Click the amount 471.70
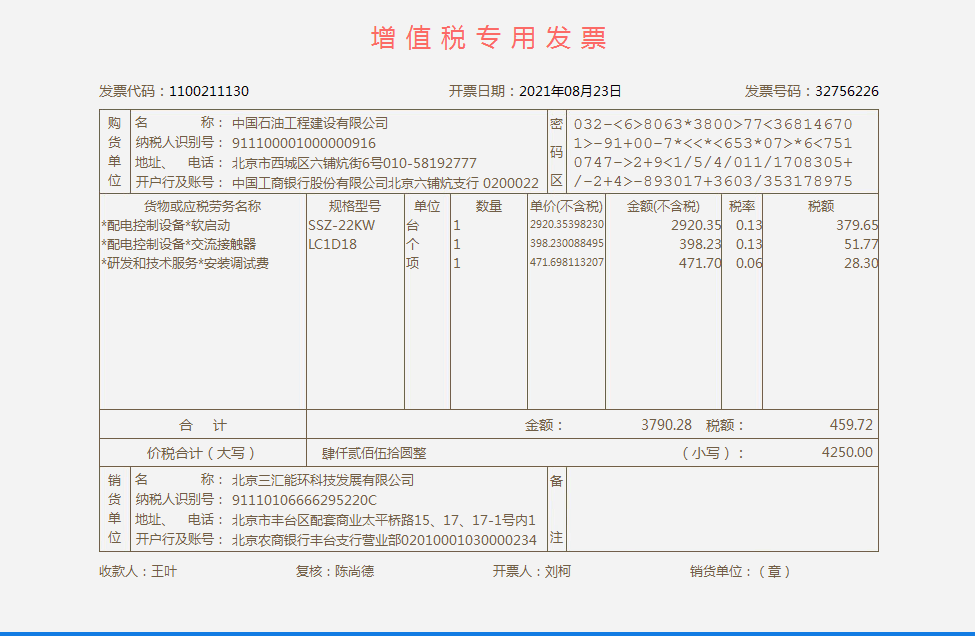This screenshot has width=975, height=636. point(700,264)
